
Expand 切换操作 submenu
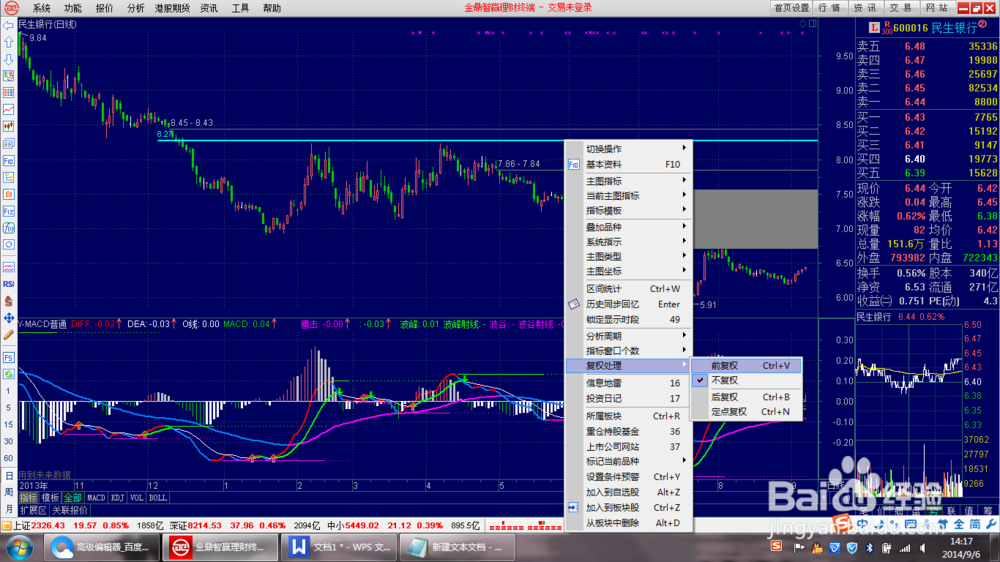[628, 149]
